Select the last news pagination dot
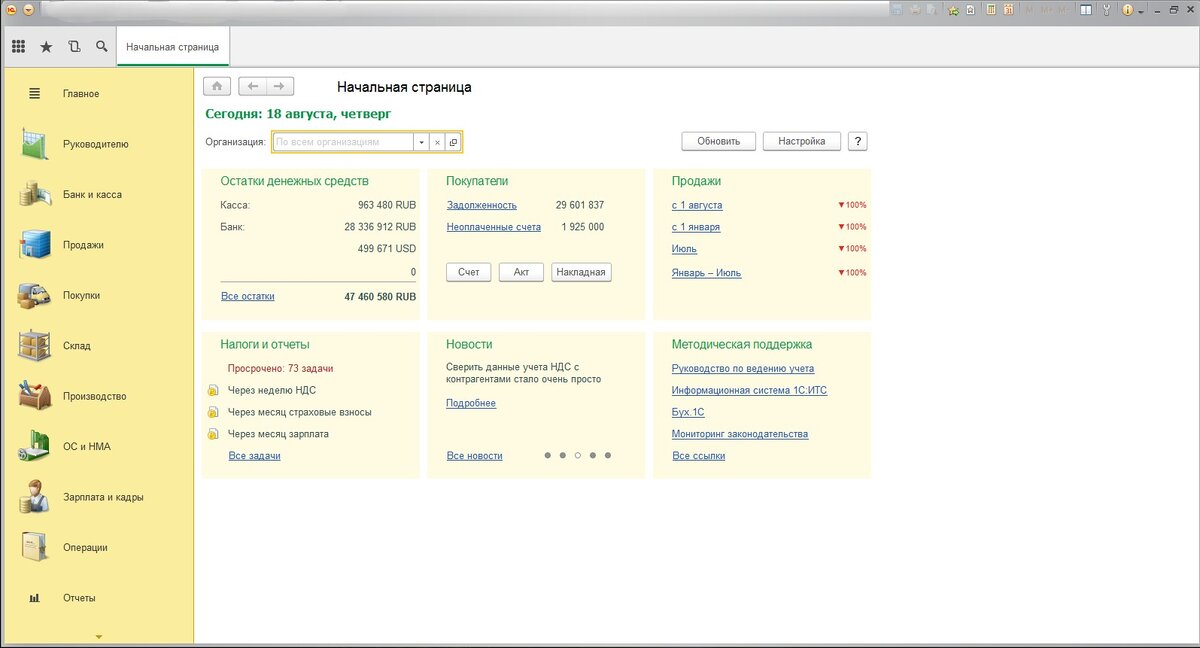 pyautogui.click(x=608, y=455)
